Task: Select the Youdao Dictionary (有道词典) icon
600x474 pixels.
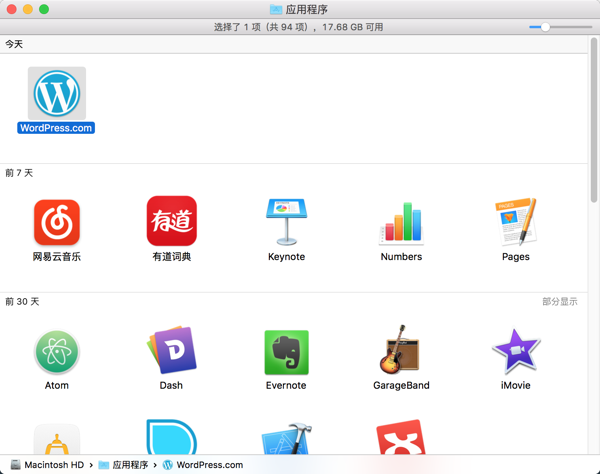Action: point(171,221)
